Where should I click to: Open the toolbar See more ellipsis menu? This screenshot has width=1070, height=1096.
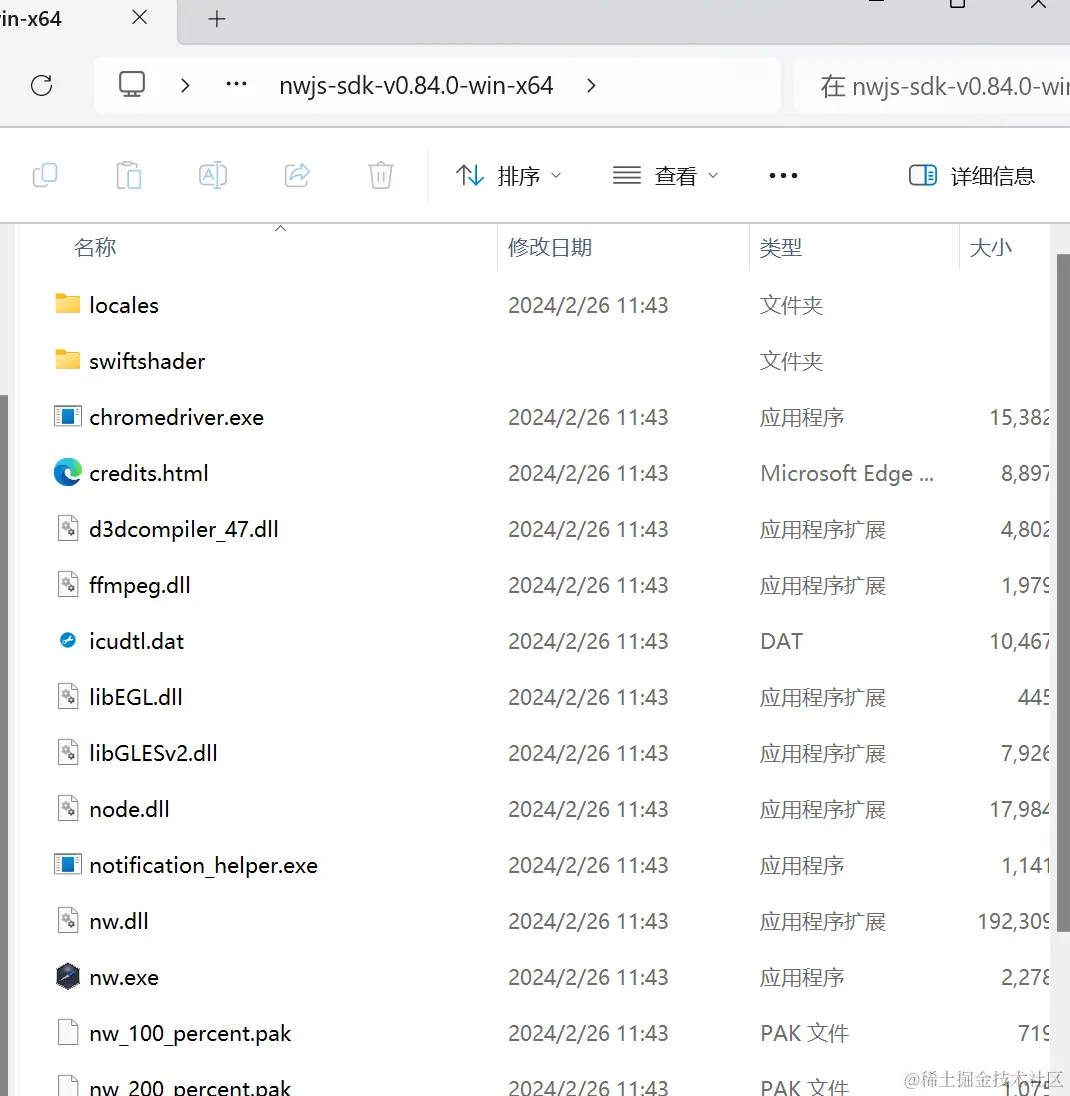pos(783,175)
